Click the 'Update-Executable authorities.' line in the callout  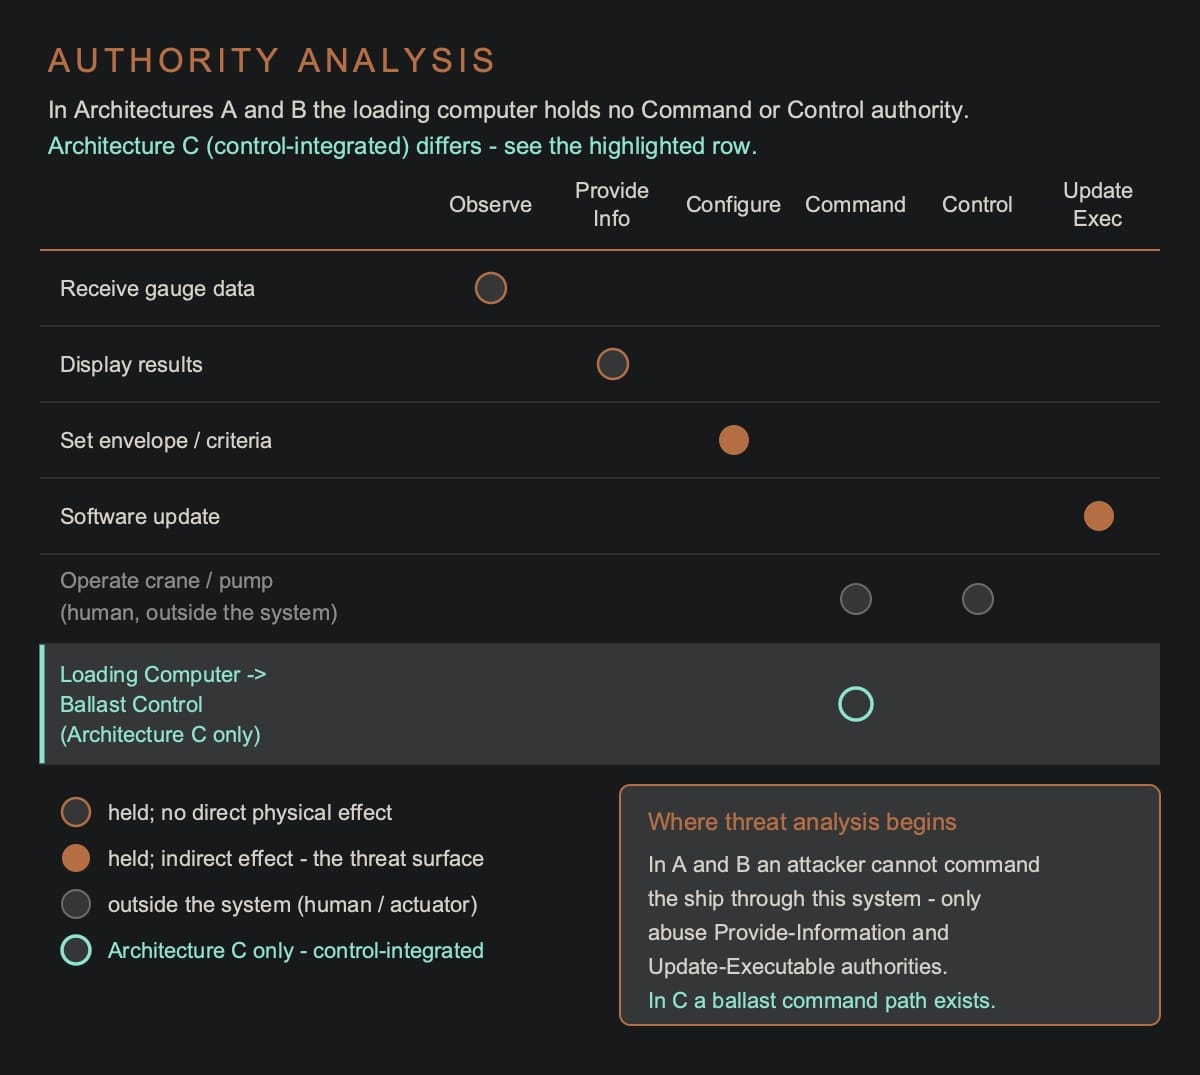coord(797,966)
